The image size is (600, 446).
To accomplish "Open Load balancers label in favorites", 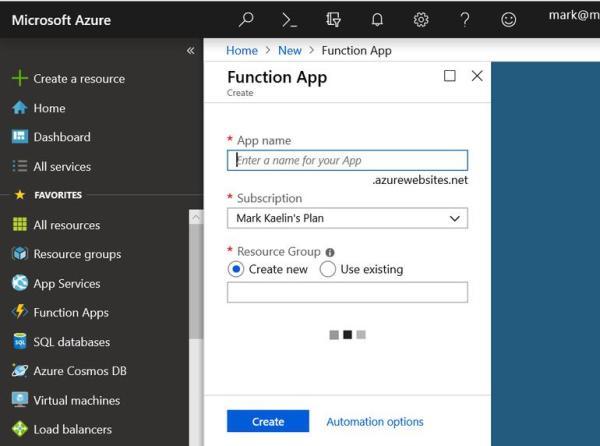I will pyautogui.click(x=72, y=430).
